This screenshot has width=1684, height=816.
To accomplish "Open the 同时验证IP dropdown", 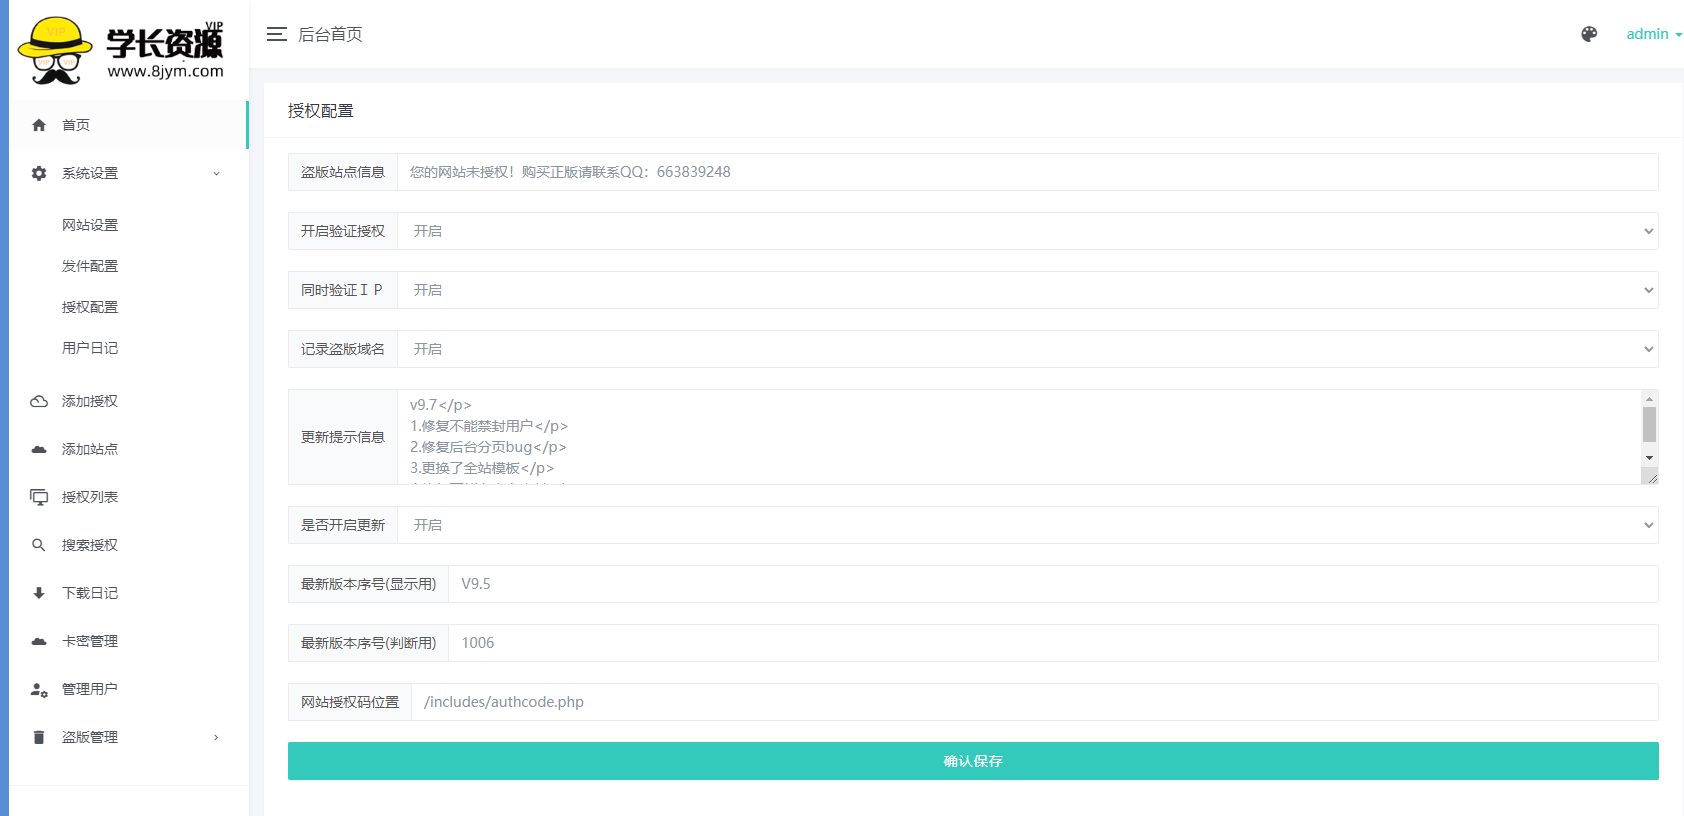I will (1027, 290).
